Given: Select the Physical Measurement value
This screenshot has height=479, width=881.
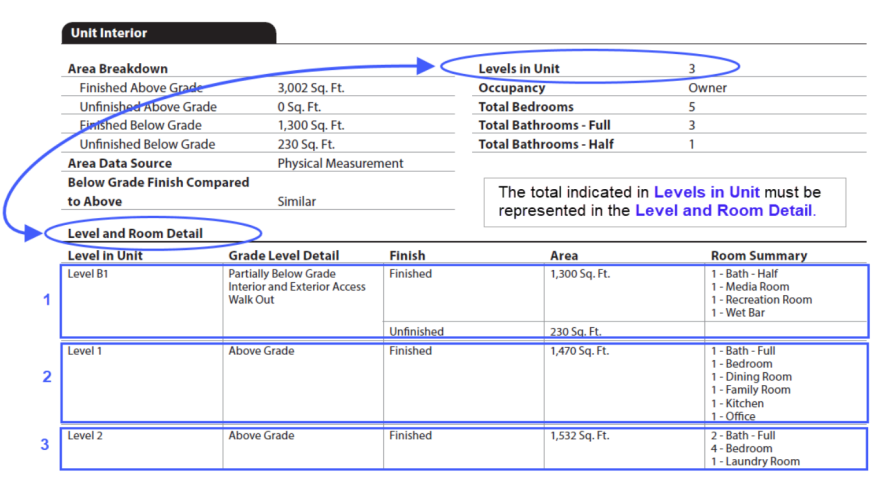Looking at the screenshot, I should [340, 163].
